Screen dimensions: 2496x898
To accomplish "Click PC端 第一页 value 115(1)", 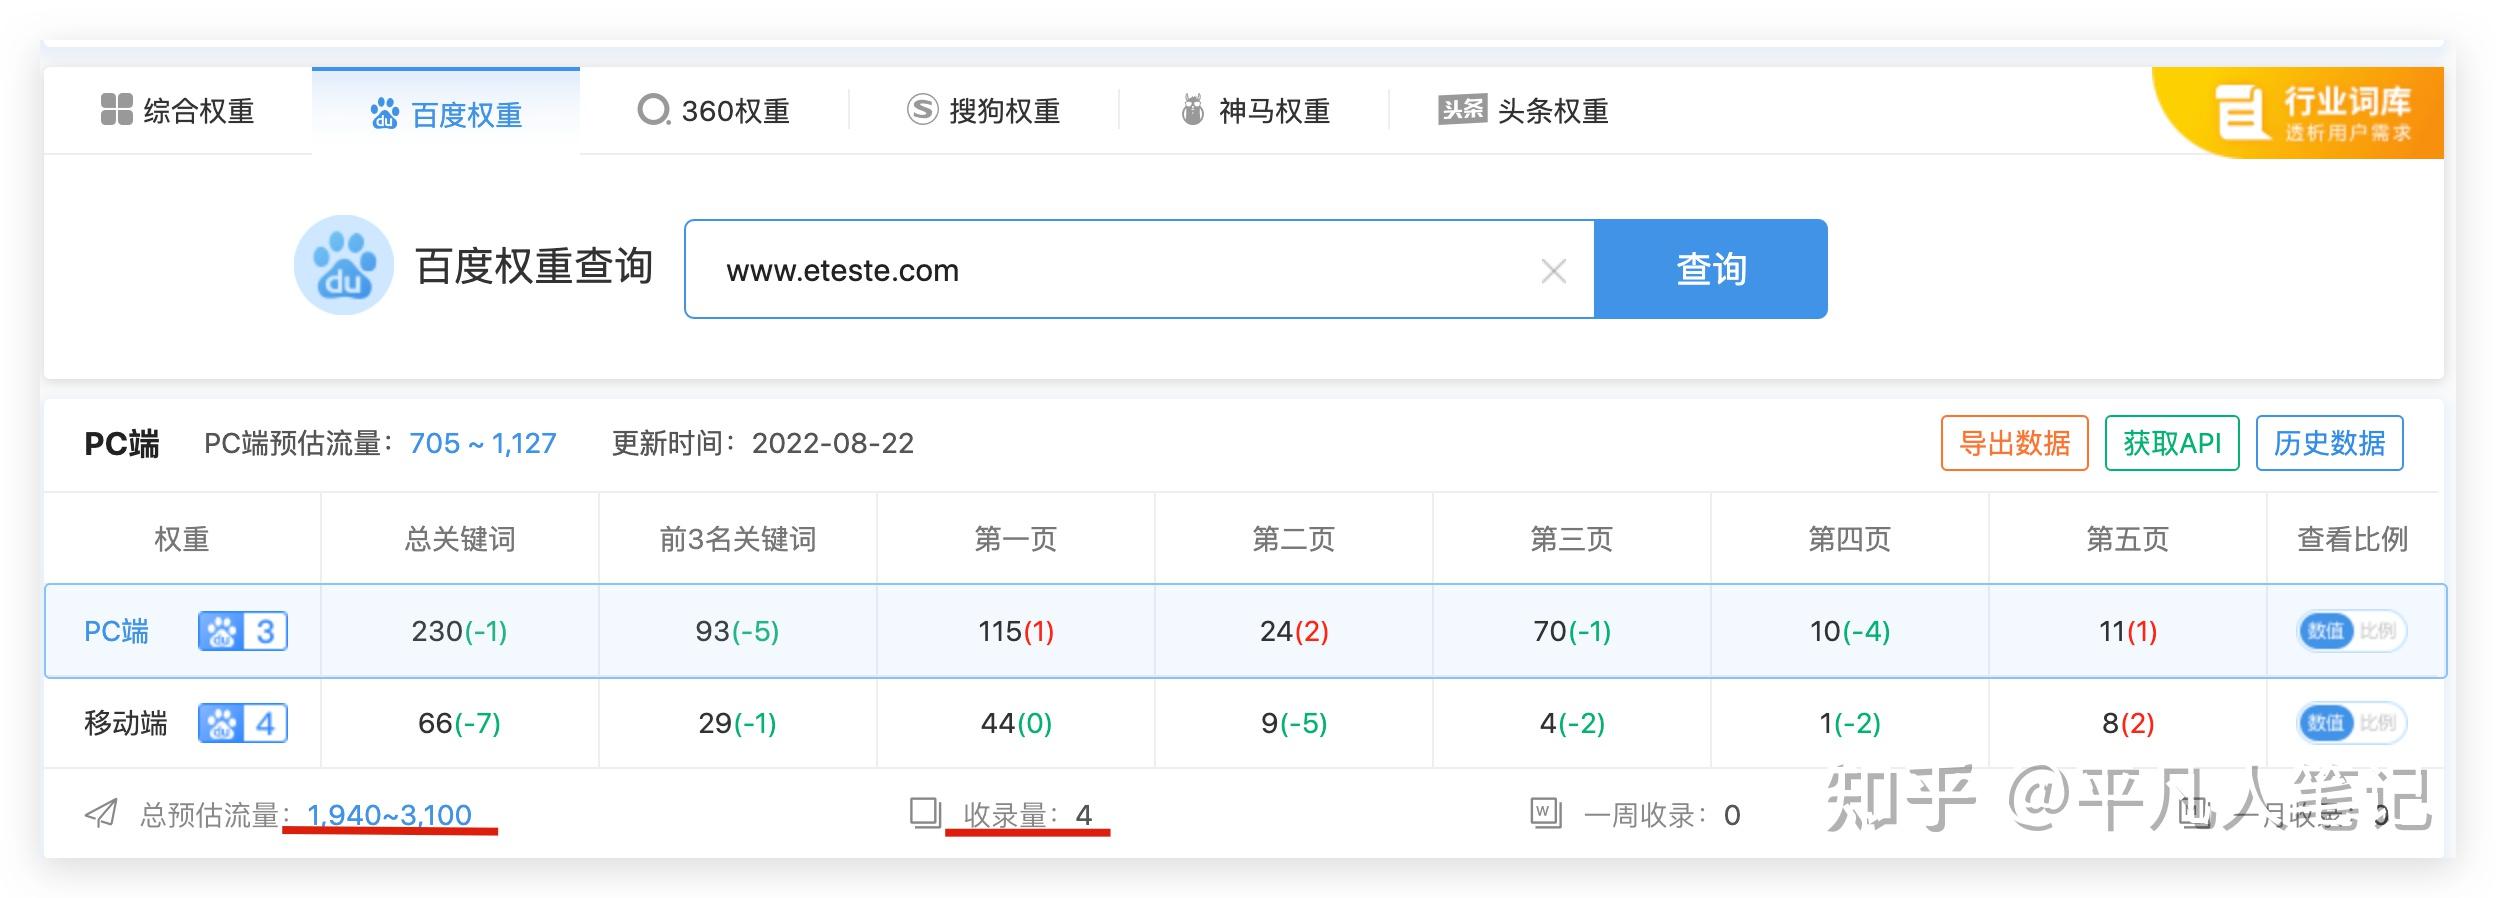I will tap(1016, 631).
